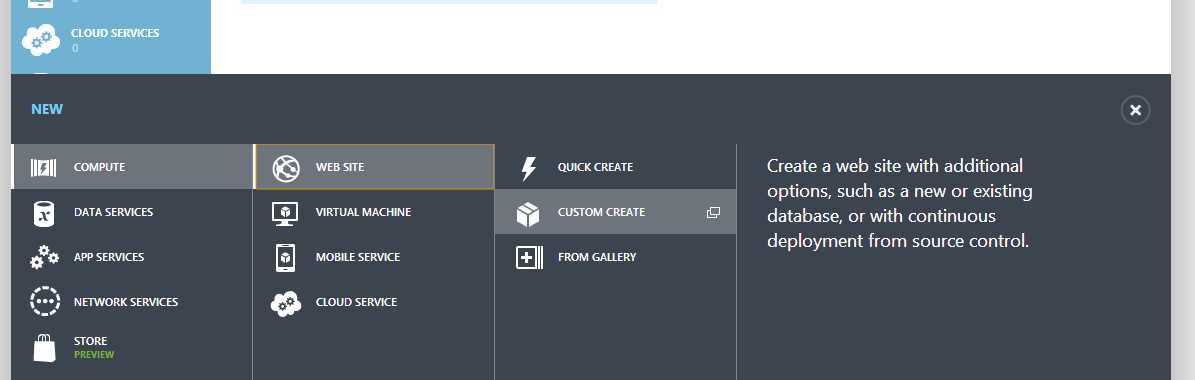
Task: Click the Store shopping bag icon
Action: coord(44,347)
